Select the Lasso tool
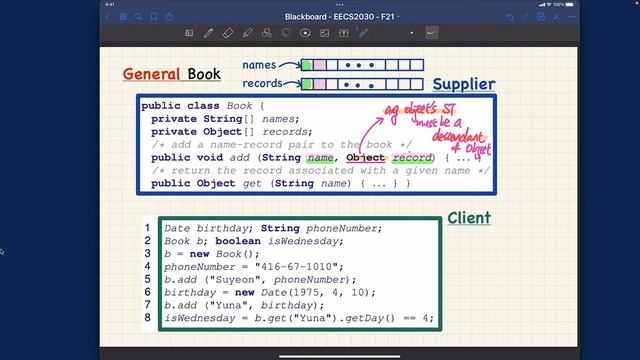This screenshot has width=640, height=360. 286,33
